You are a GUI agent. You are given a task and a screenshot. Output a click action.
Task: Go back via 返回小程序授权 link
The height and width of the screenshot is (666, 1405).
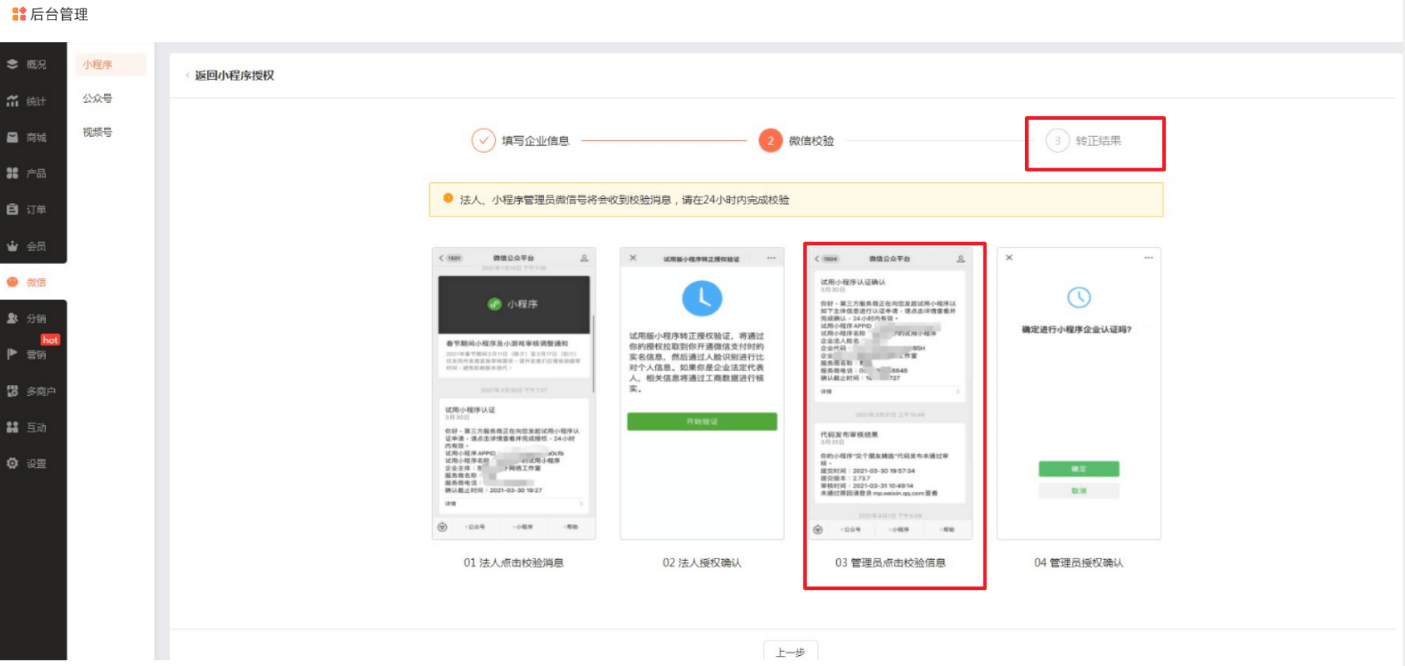pyautogui.click(x=234, y=75)
